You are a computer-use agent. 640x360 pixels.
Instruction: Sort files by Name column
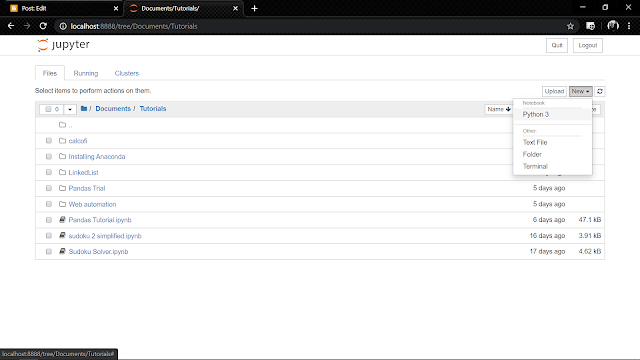click(x=499, y=109)
